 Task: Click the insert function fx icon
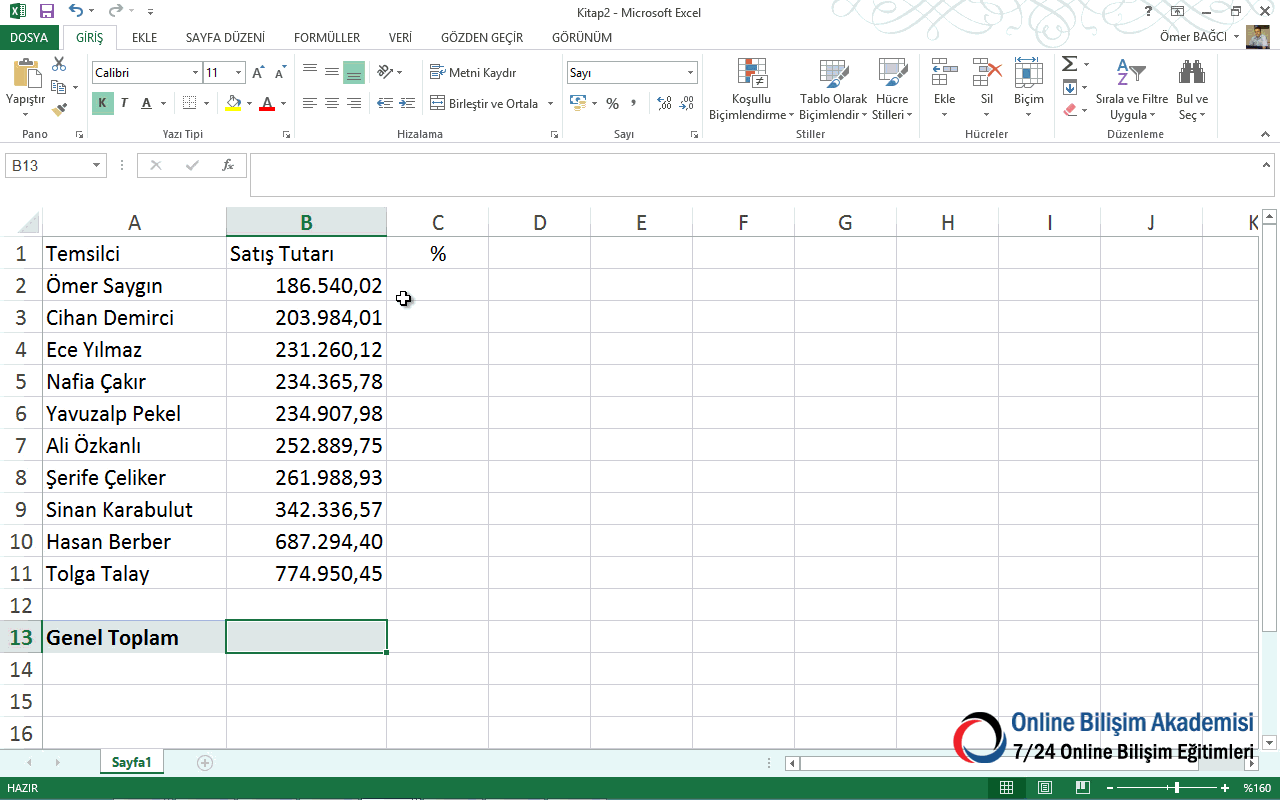(x=228, y=166)
